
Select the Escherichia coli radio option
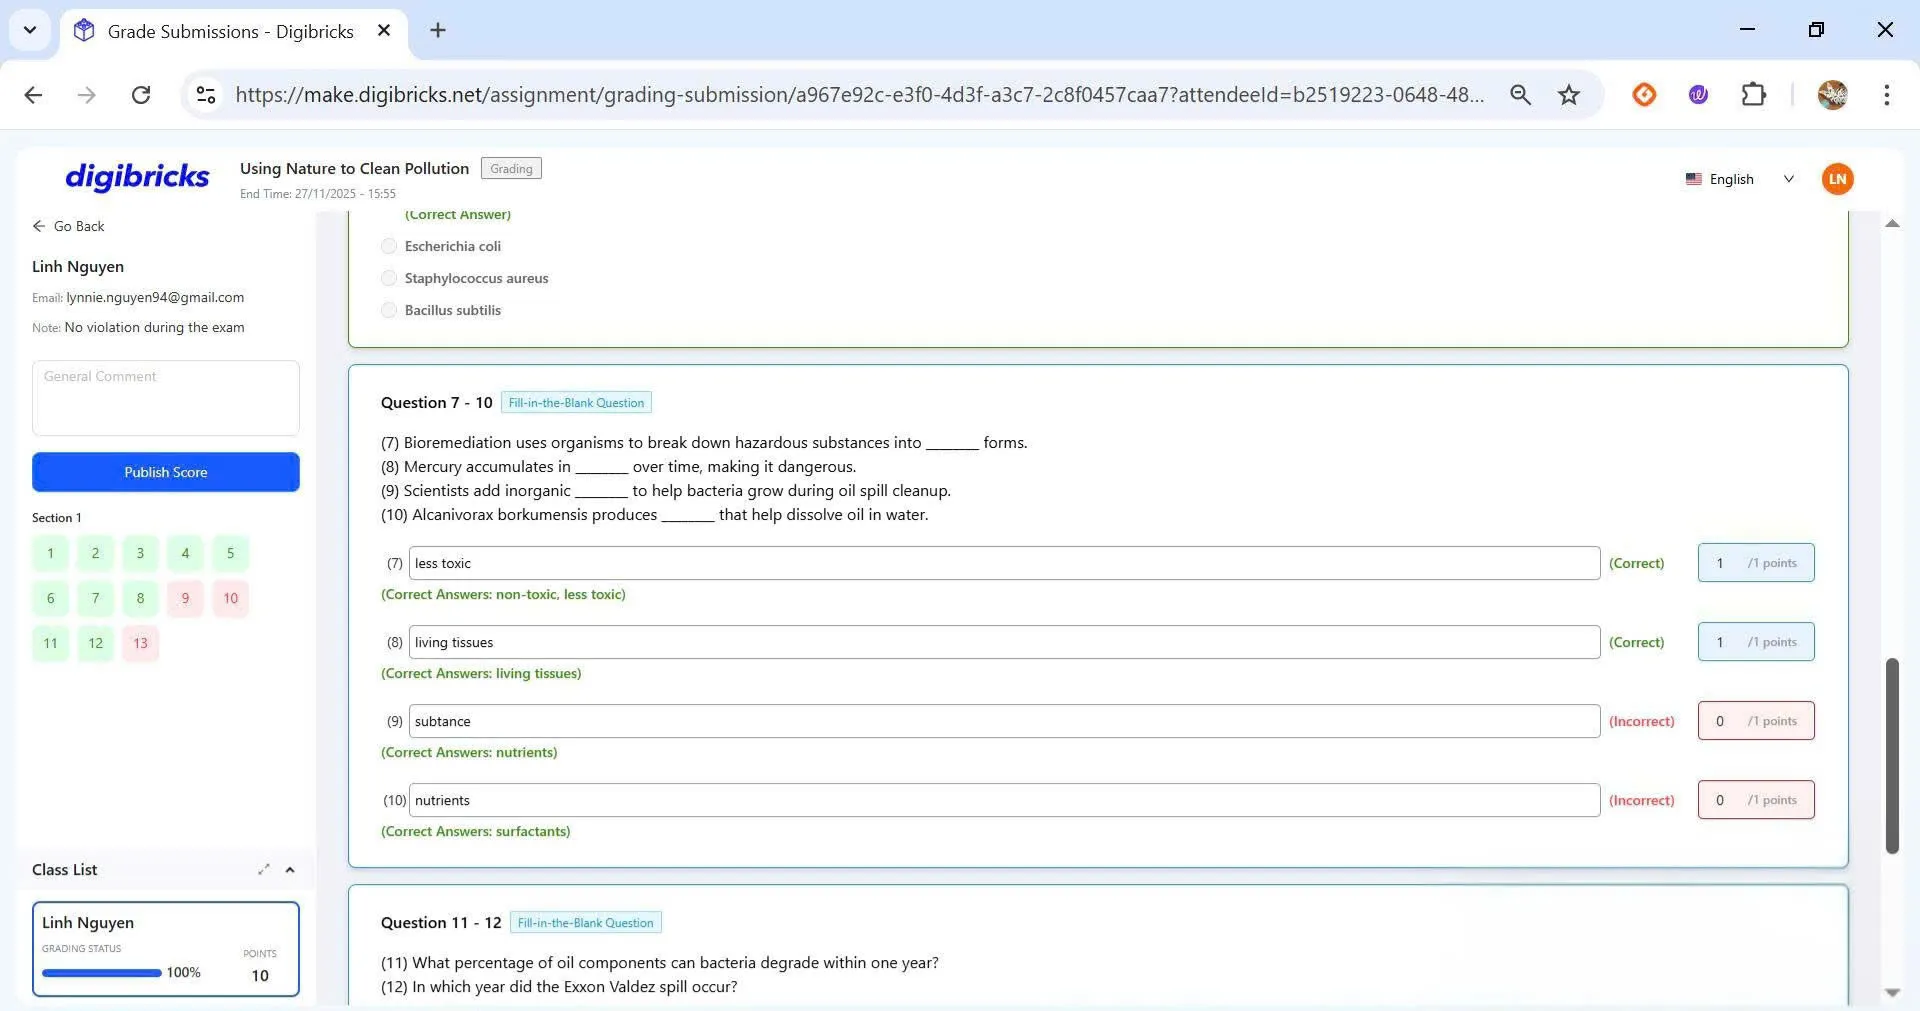pos(389,246)
